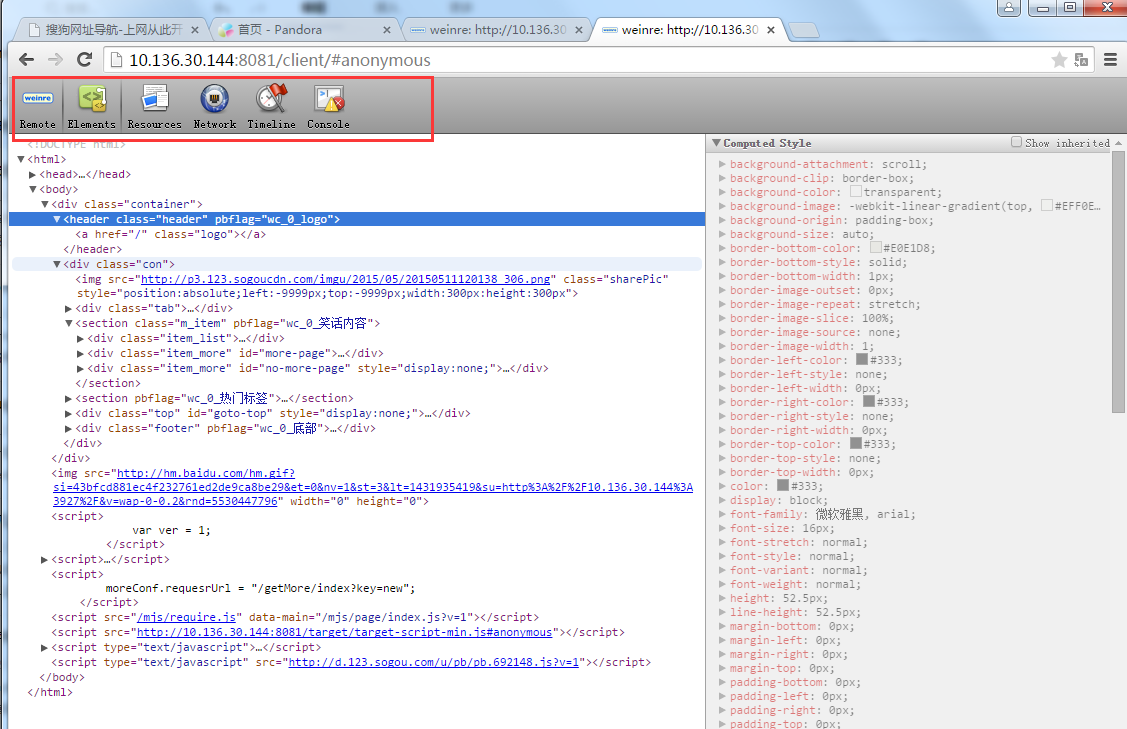
Task: Select the 'display: block' computed property
Action: (778, 500)
